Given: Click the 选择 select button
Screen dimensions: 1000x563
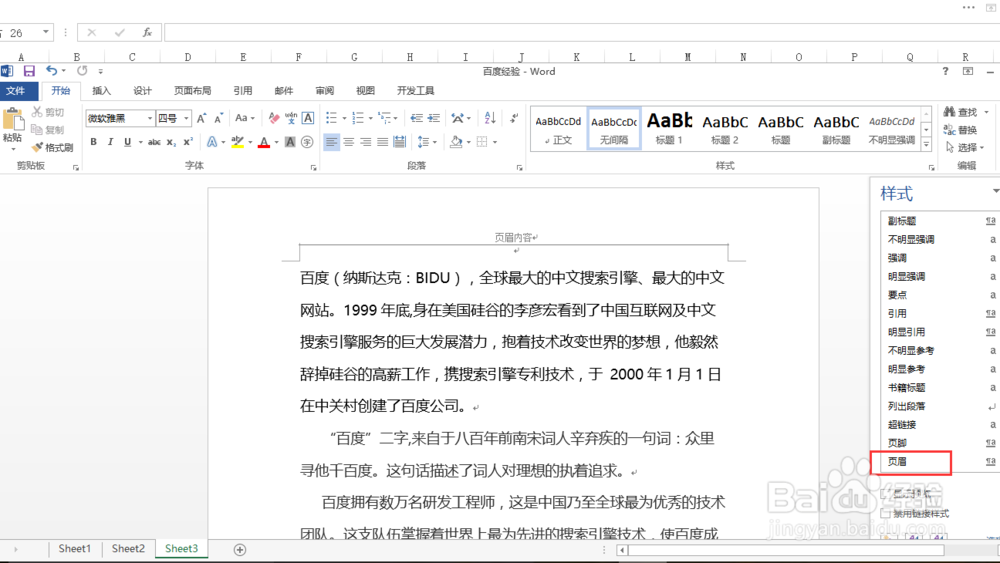Looking at the screenshot, I should pos(964,147).
